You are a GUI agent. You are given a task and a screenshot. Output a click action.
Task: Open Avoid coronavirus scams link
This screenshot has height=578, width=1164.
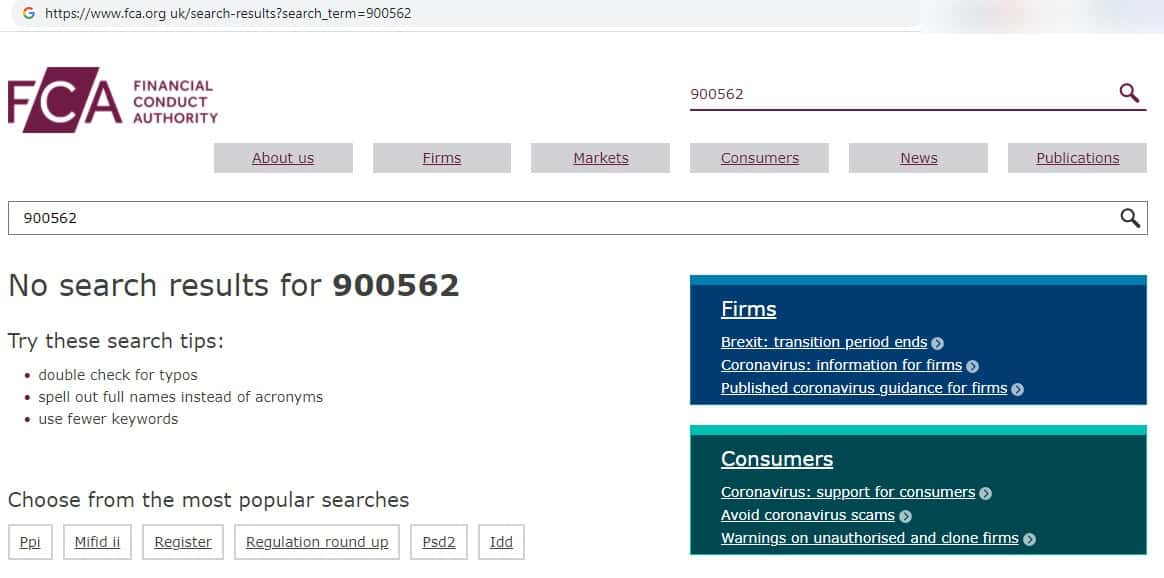808,515
